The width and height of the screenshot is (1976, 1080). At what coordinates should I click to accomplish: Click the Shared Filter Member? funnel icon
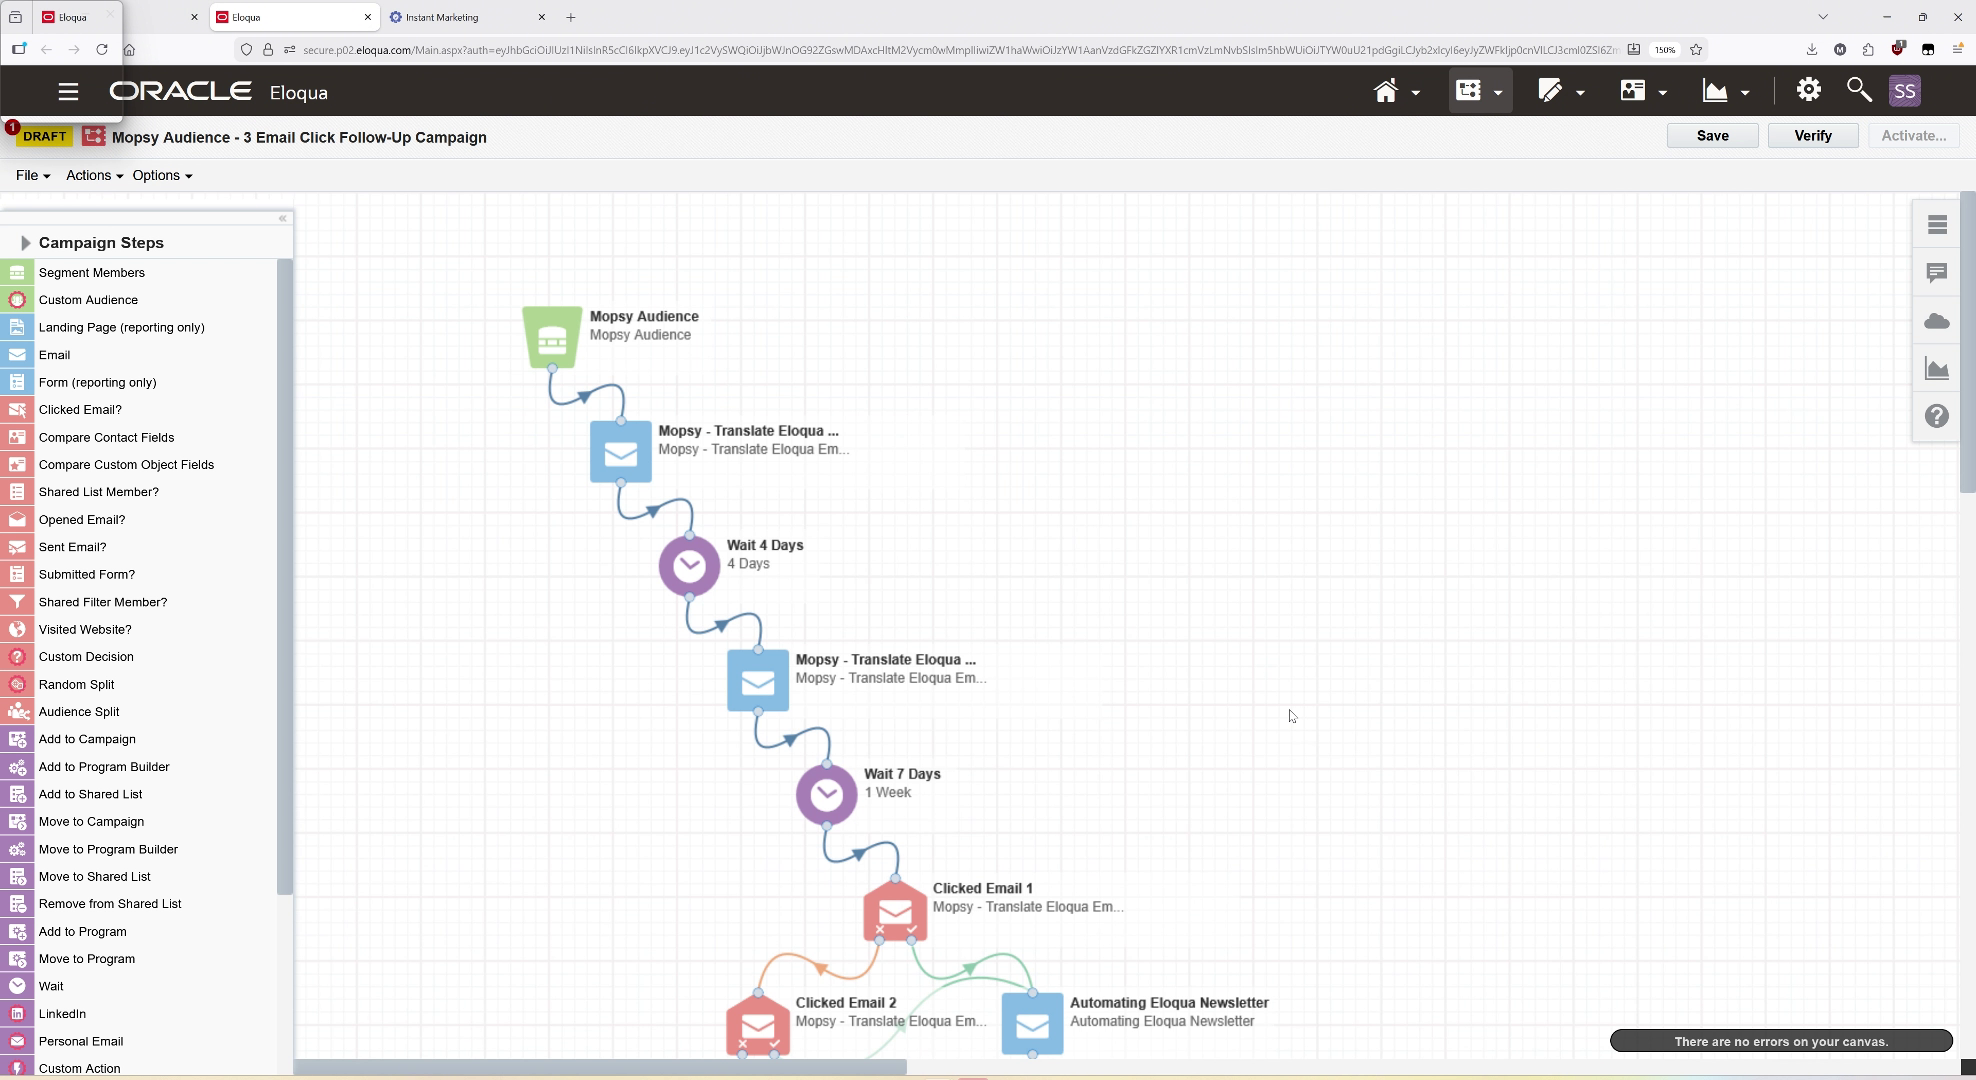coord(17,602)
